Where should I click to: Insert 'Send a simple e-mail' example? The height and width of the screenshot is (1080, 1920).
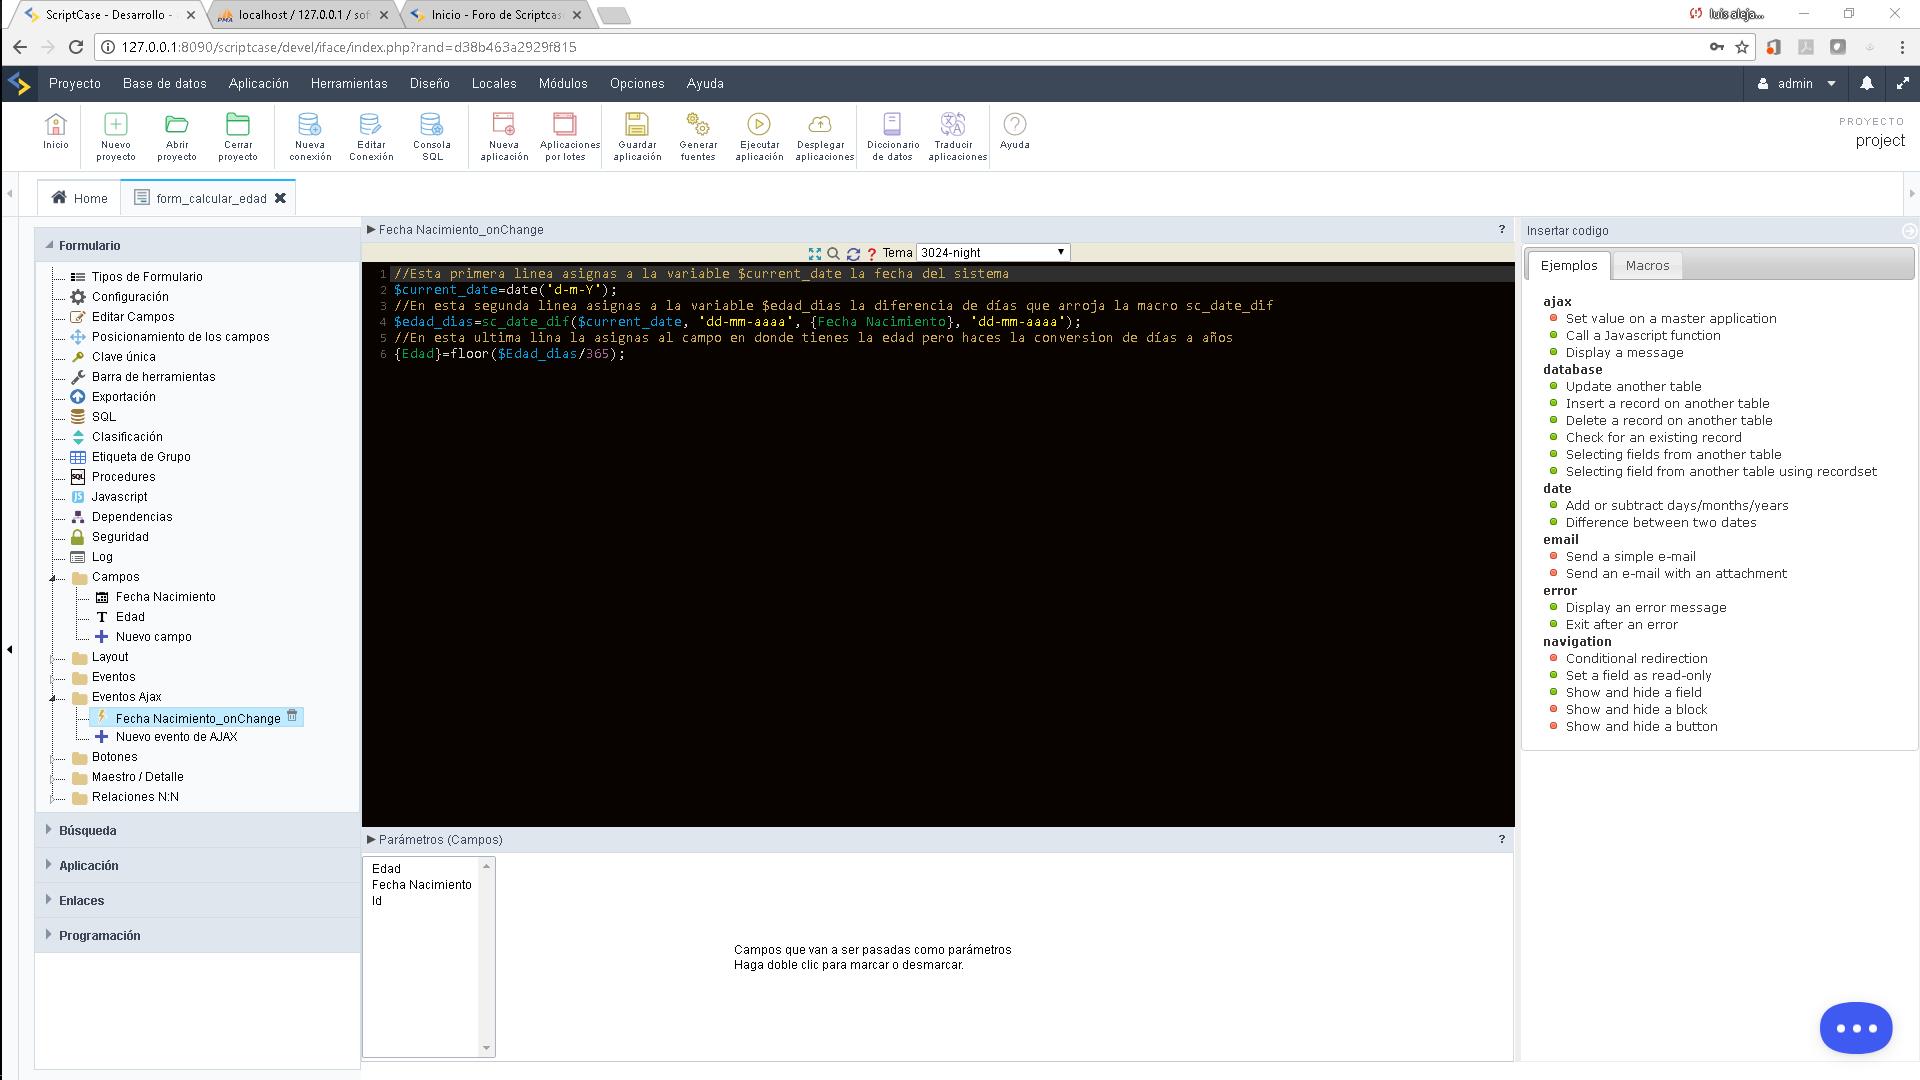pos(1630,557)
